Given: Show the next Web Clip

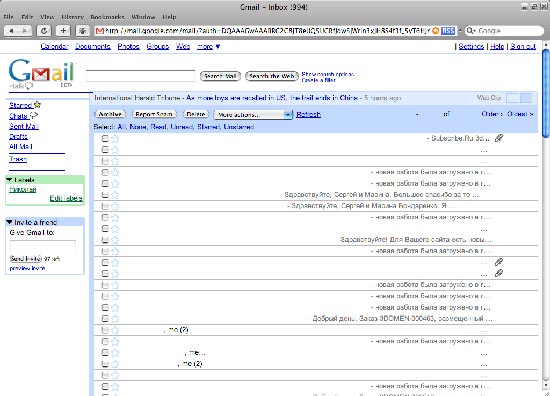Looking at the screenshot, I should point(526,98).
